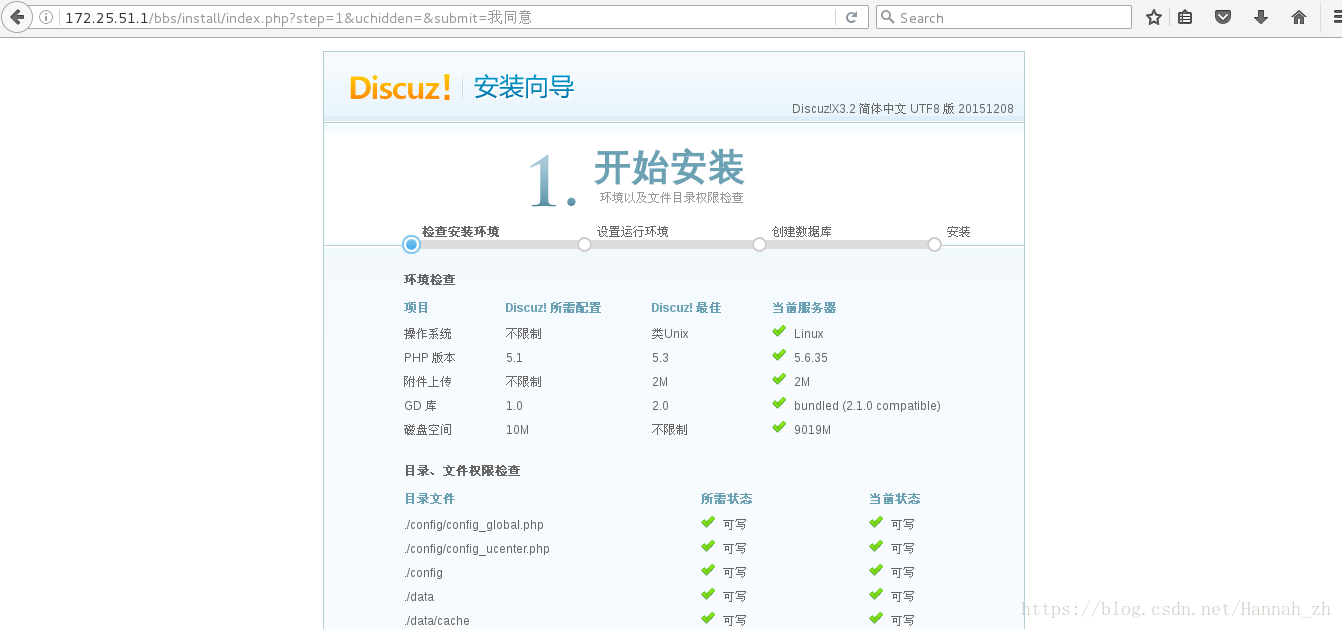This screenshot has width=1342, height=629.
Task: Click current-state checkmark for ./config/config_global.php
Action: (876, 522)
